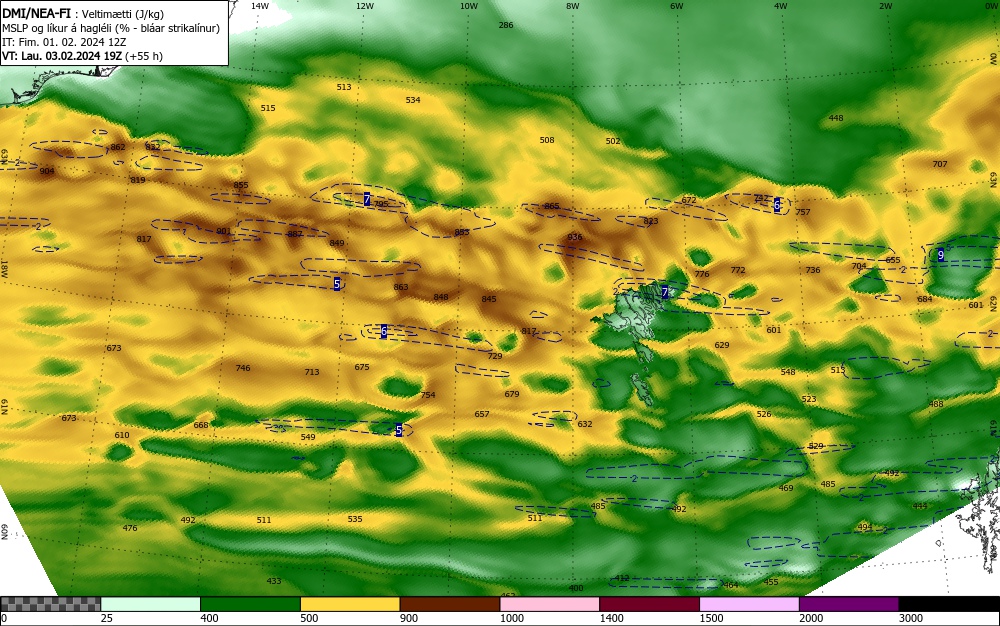Image resolution: width=1000 pixels, height=626 pixels.
Task: Click the 862 value on the map
Action: (x=118, y=147)
